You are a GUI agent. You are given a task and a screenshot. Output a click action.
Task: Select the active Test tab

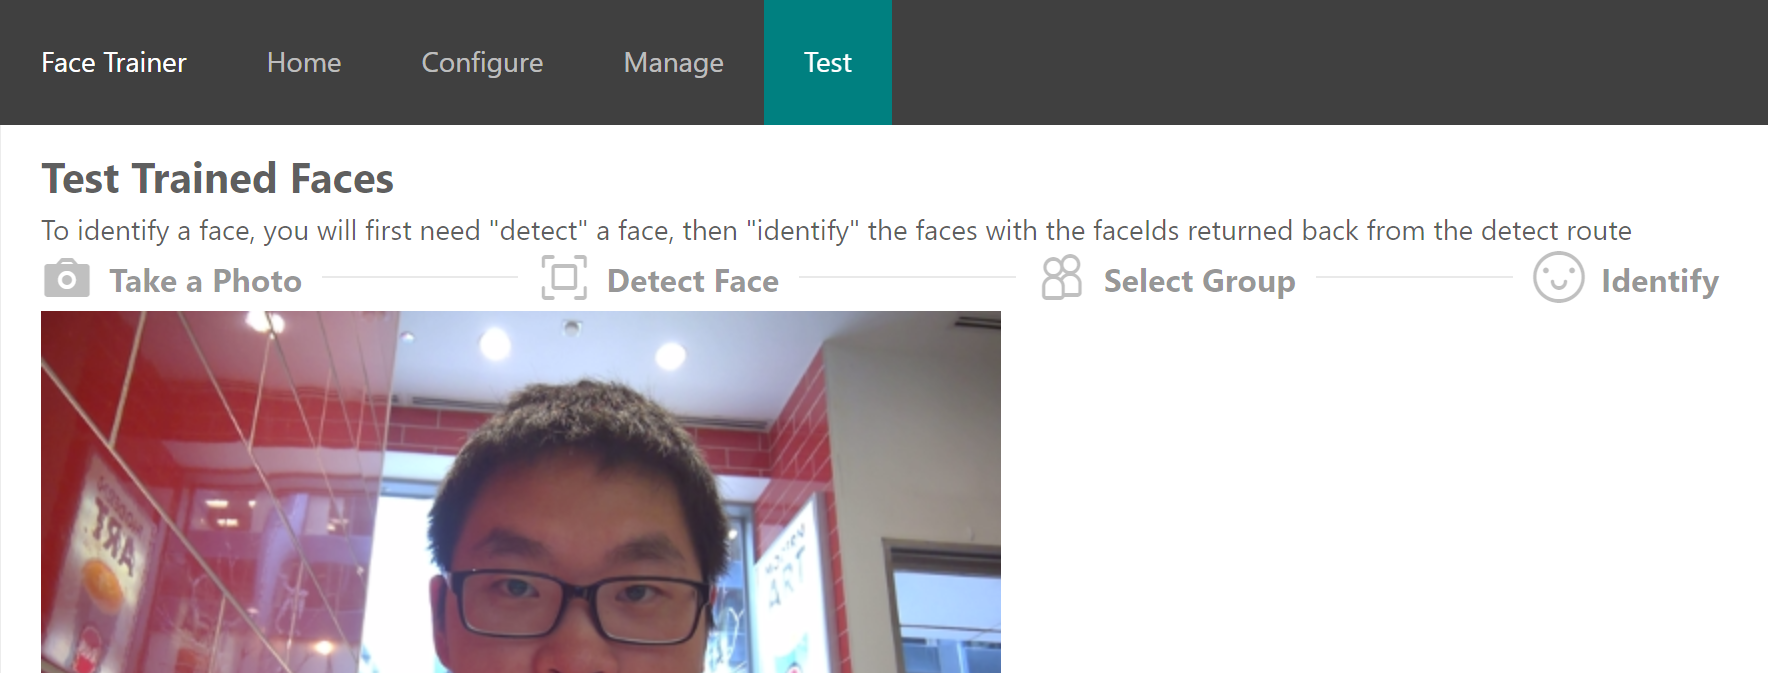tap(828, 62)
